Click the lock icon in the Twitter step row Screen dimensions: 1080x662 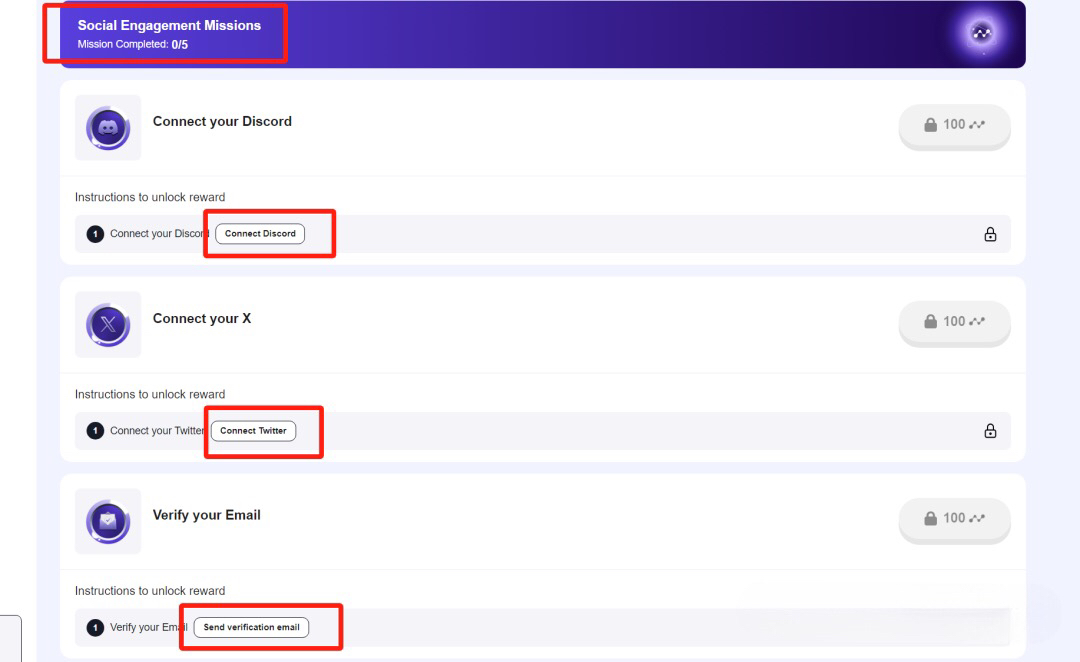pyautogui.click(x=990, y=431)
